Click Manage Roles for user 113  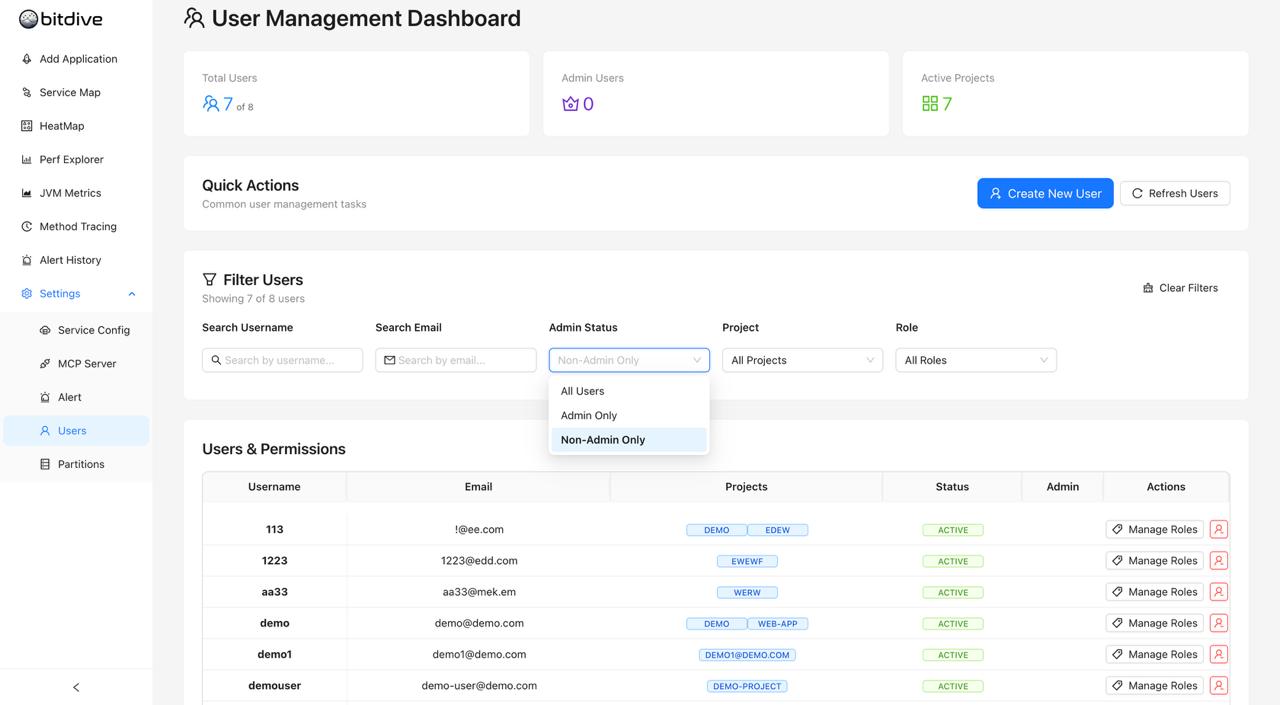[x=1154, y=529]
